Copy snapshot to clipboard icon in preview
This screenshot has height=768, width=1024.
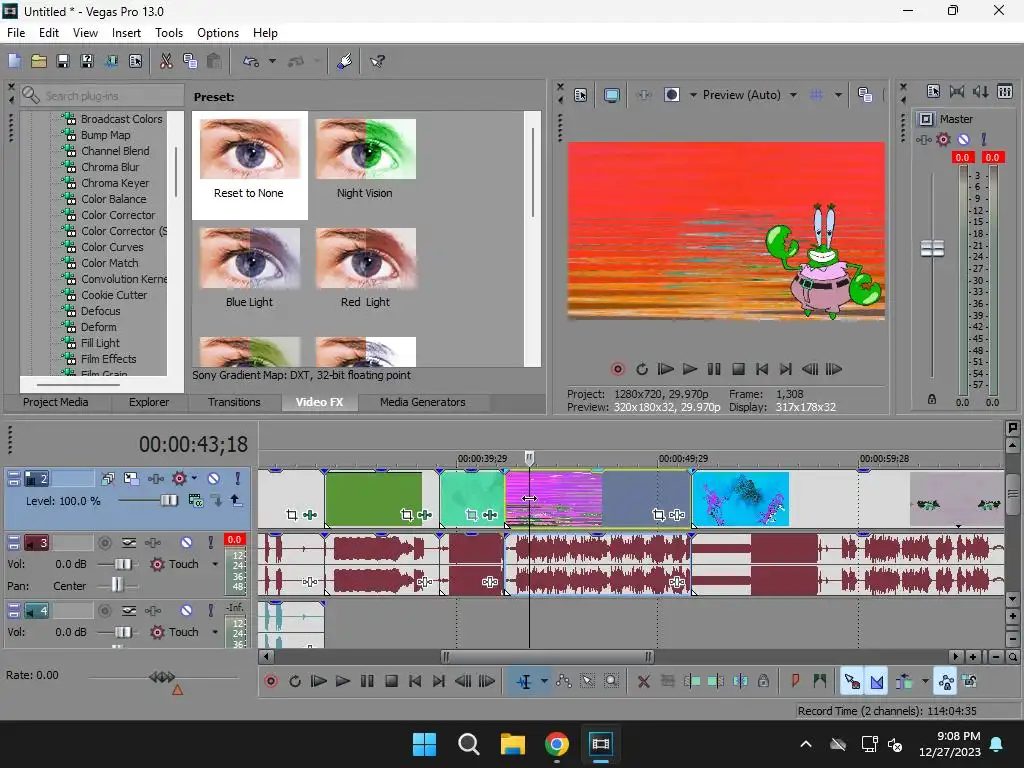point(865,95)
